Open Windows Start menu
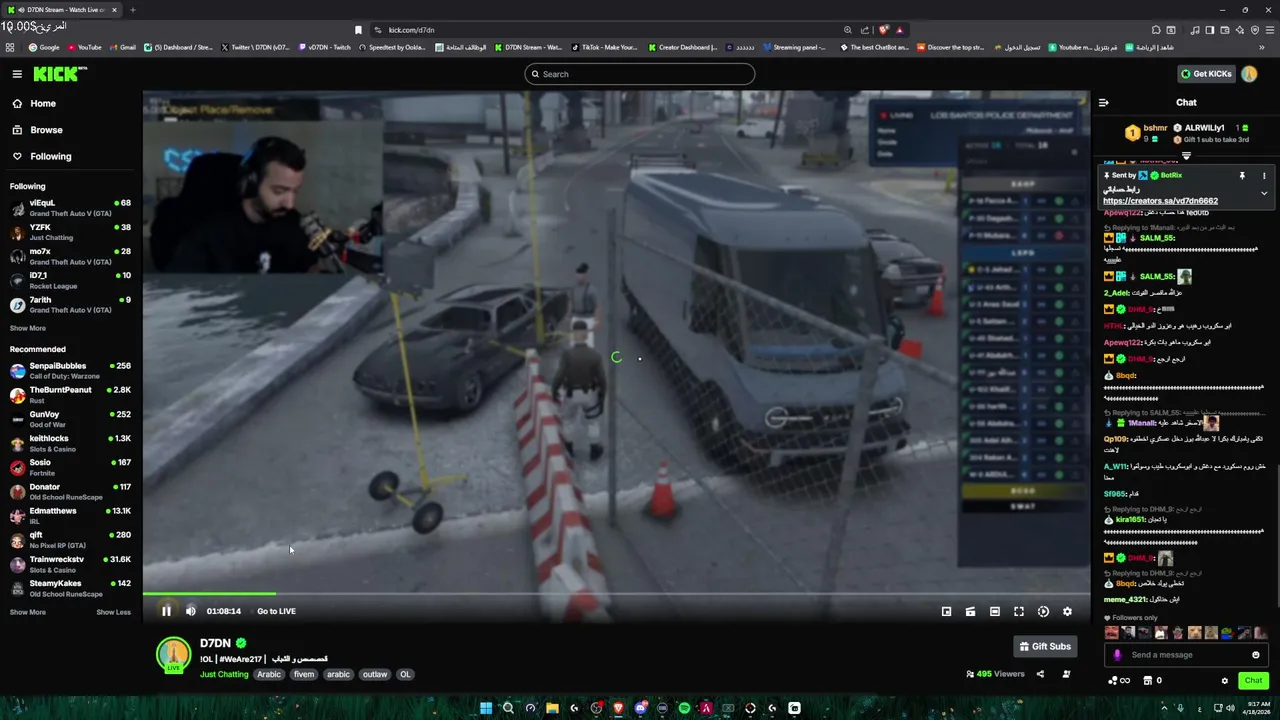1280x720 pixels. coord(486,708)
